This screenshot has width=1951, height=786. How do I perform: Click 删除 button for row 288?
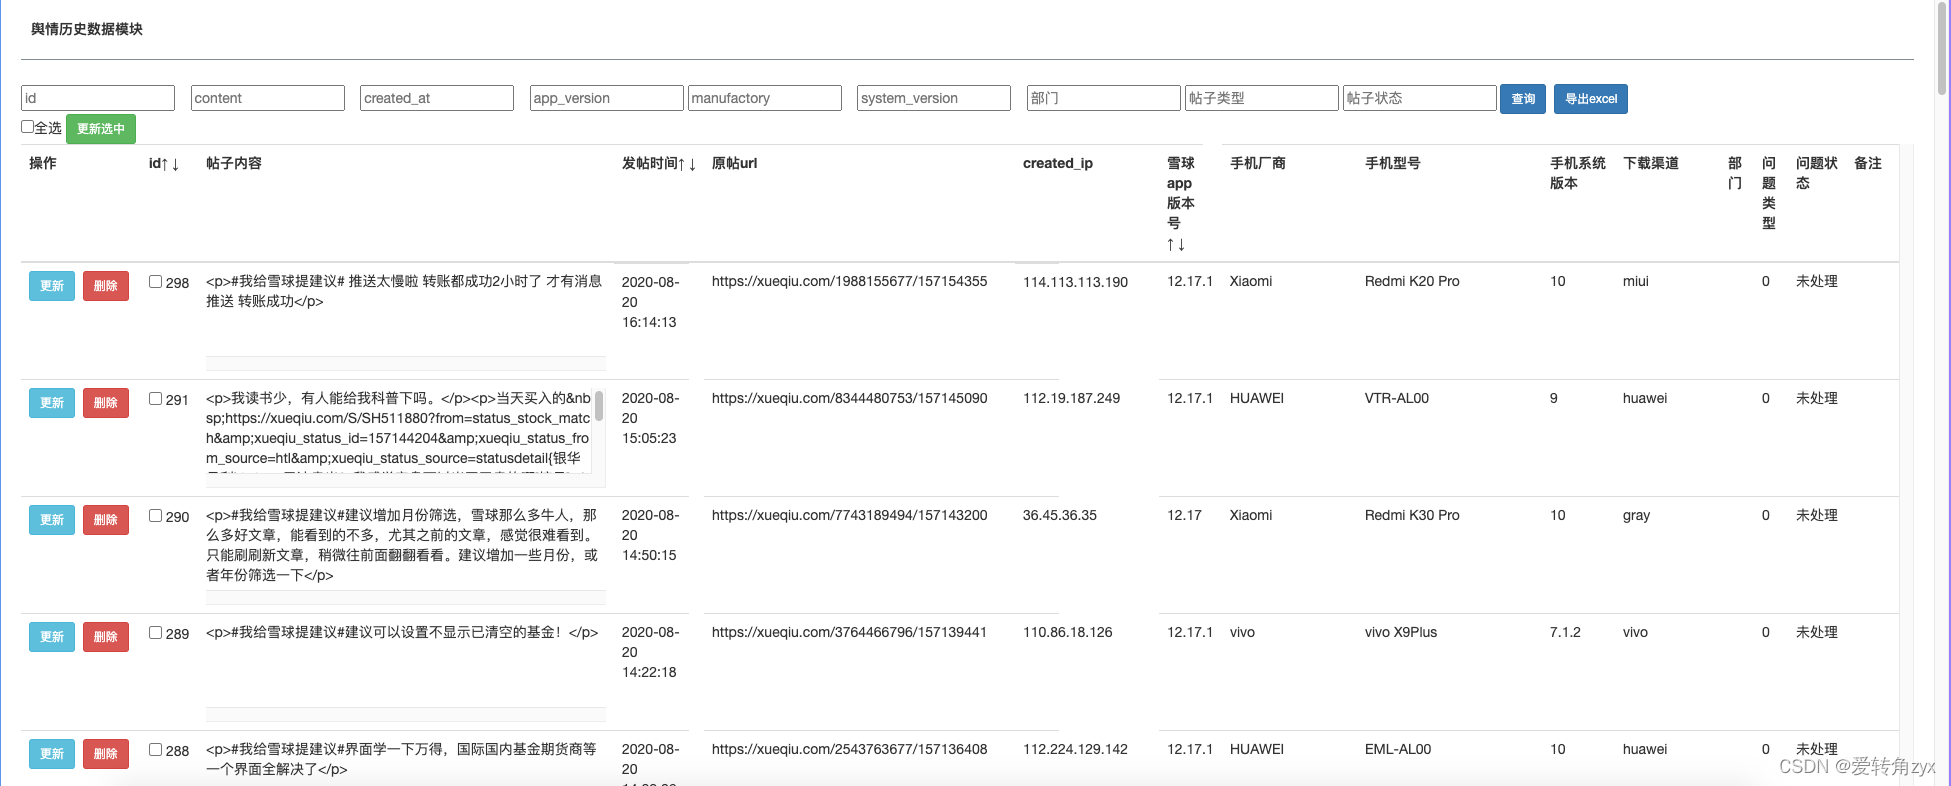click(106, 754)
